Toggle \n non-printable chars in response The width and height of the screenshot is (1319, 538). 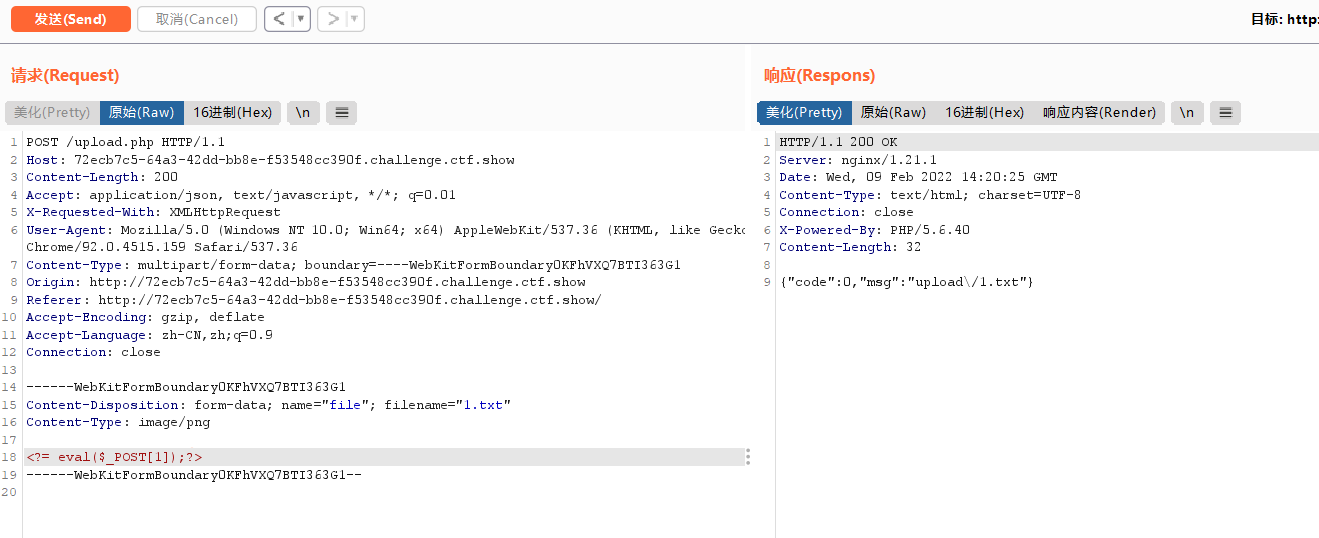pyautogui.click(x=1186, y=112)
